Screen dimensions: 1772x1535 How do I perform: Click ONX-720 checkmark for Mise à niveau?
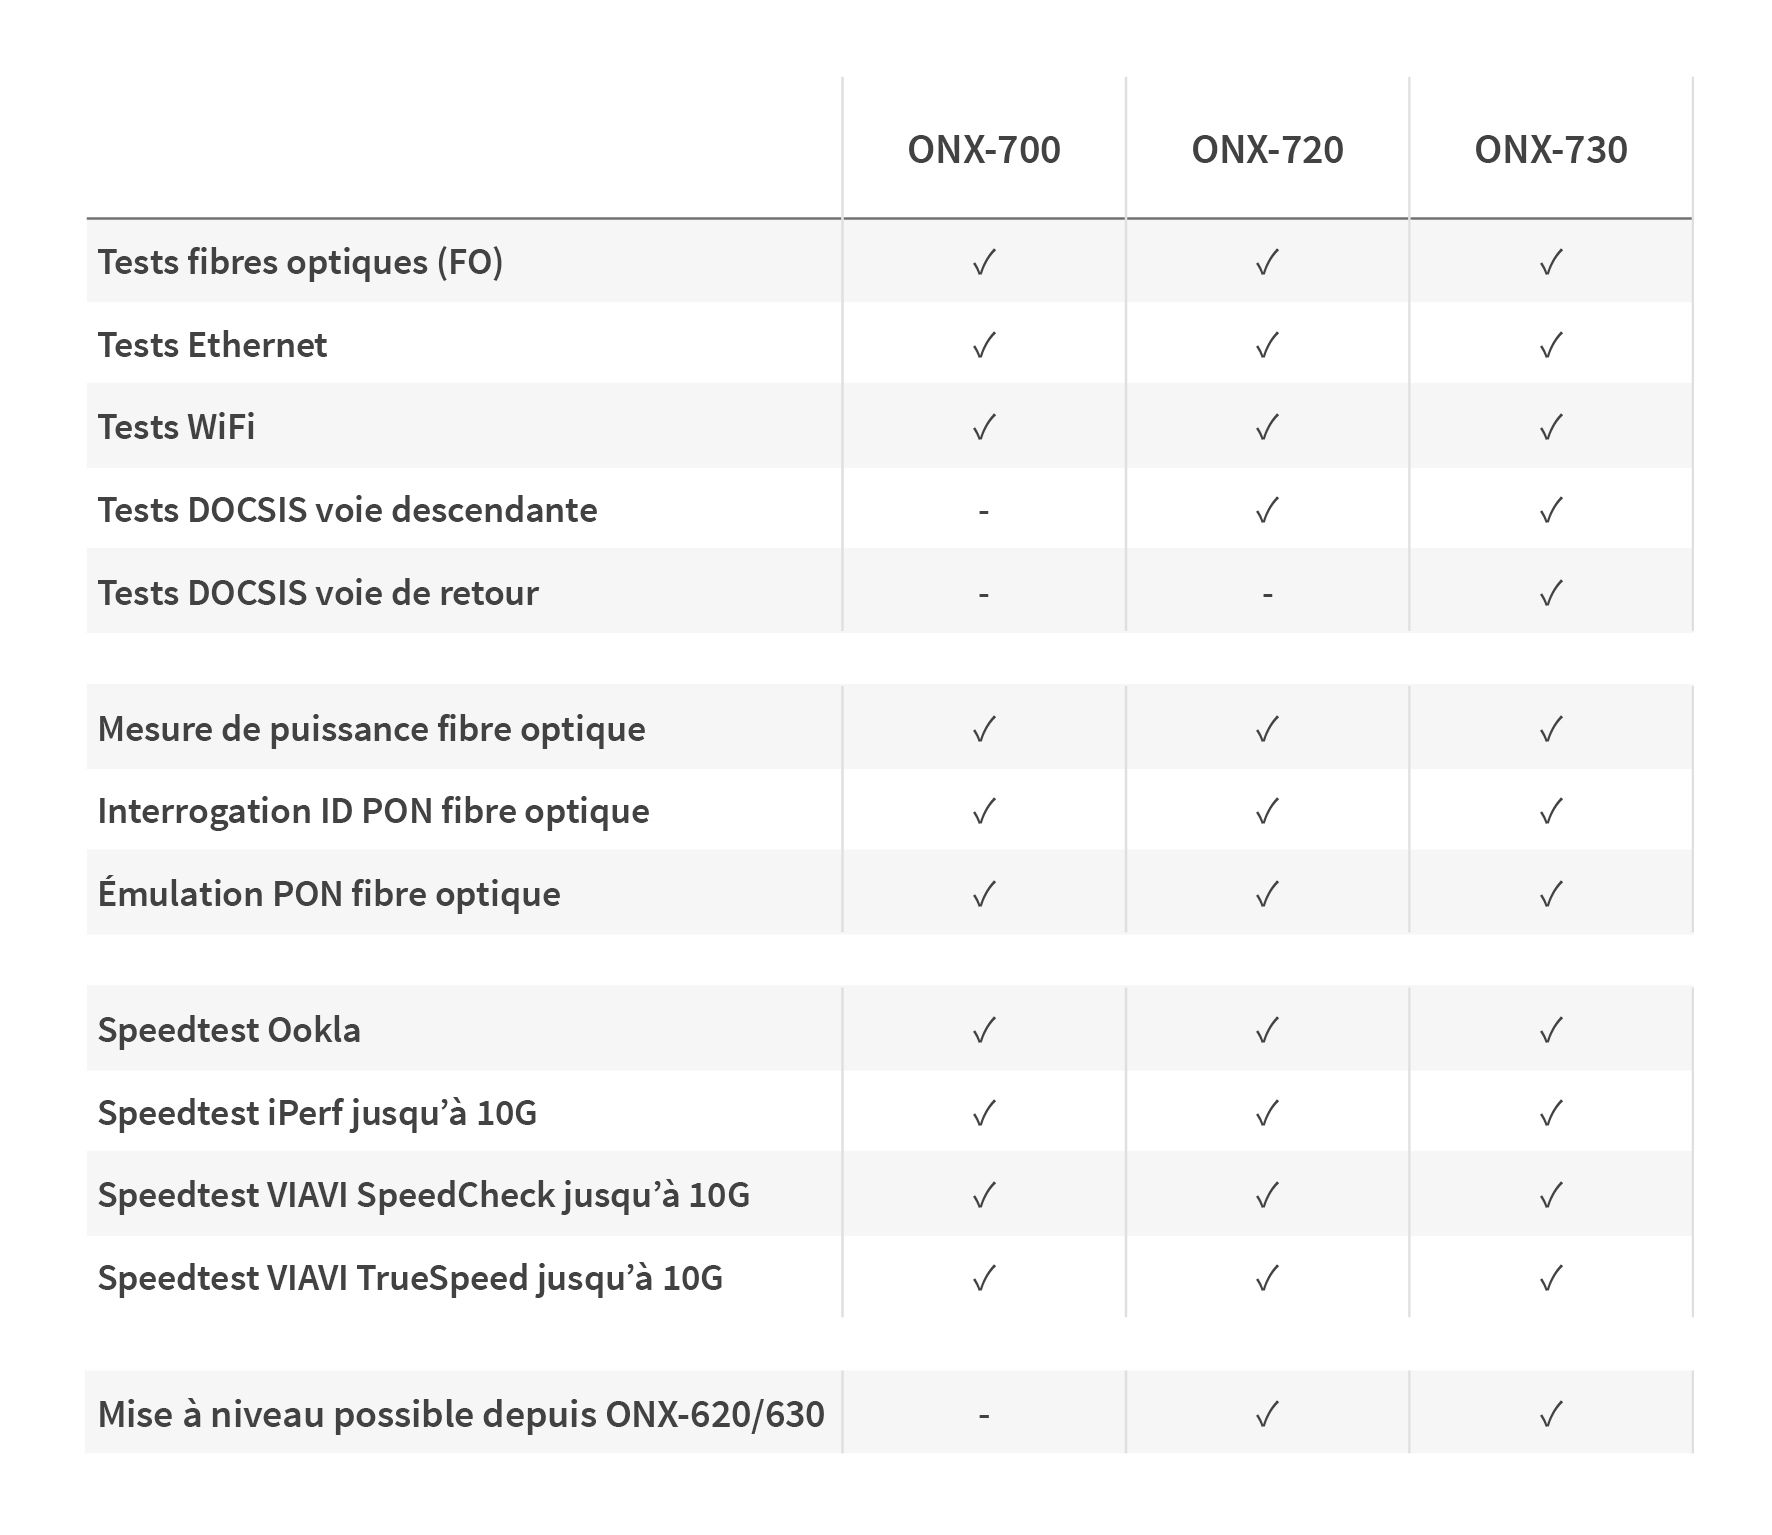(x=1267, y=1415)
